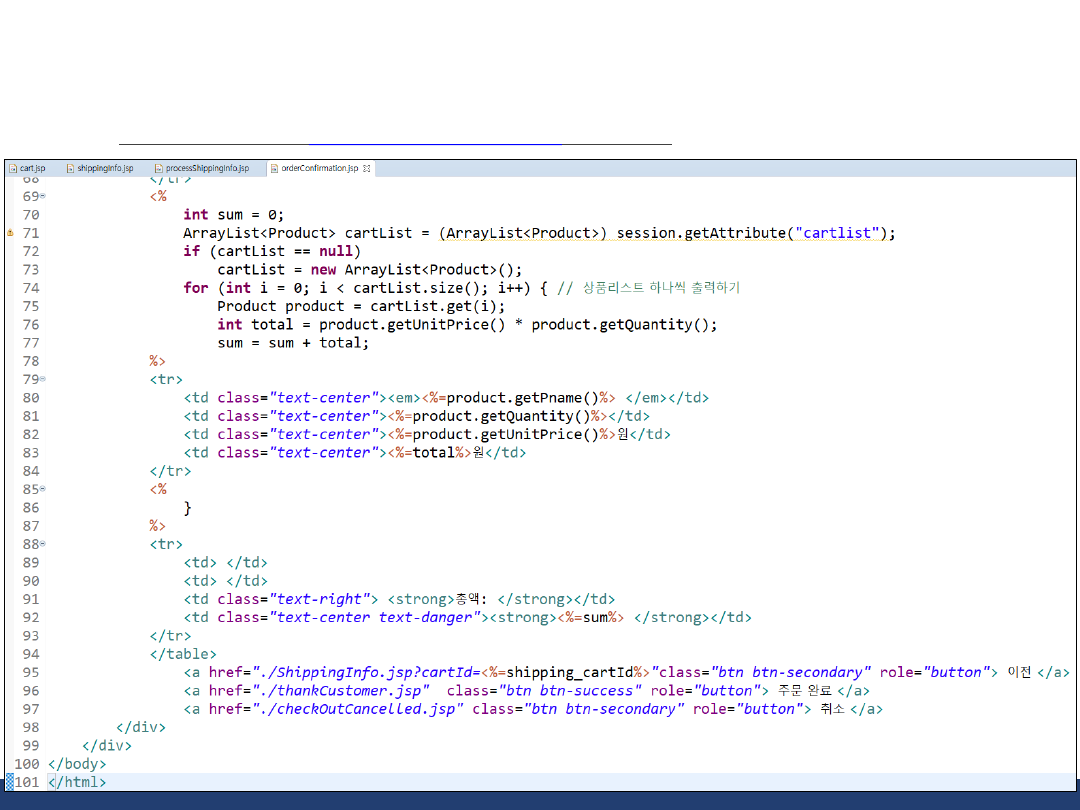Click the "int sum = 0;" statement
Viewport: 1080px width, 810px height.
(234, 214)
